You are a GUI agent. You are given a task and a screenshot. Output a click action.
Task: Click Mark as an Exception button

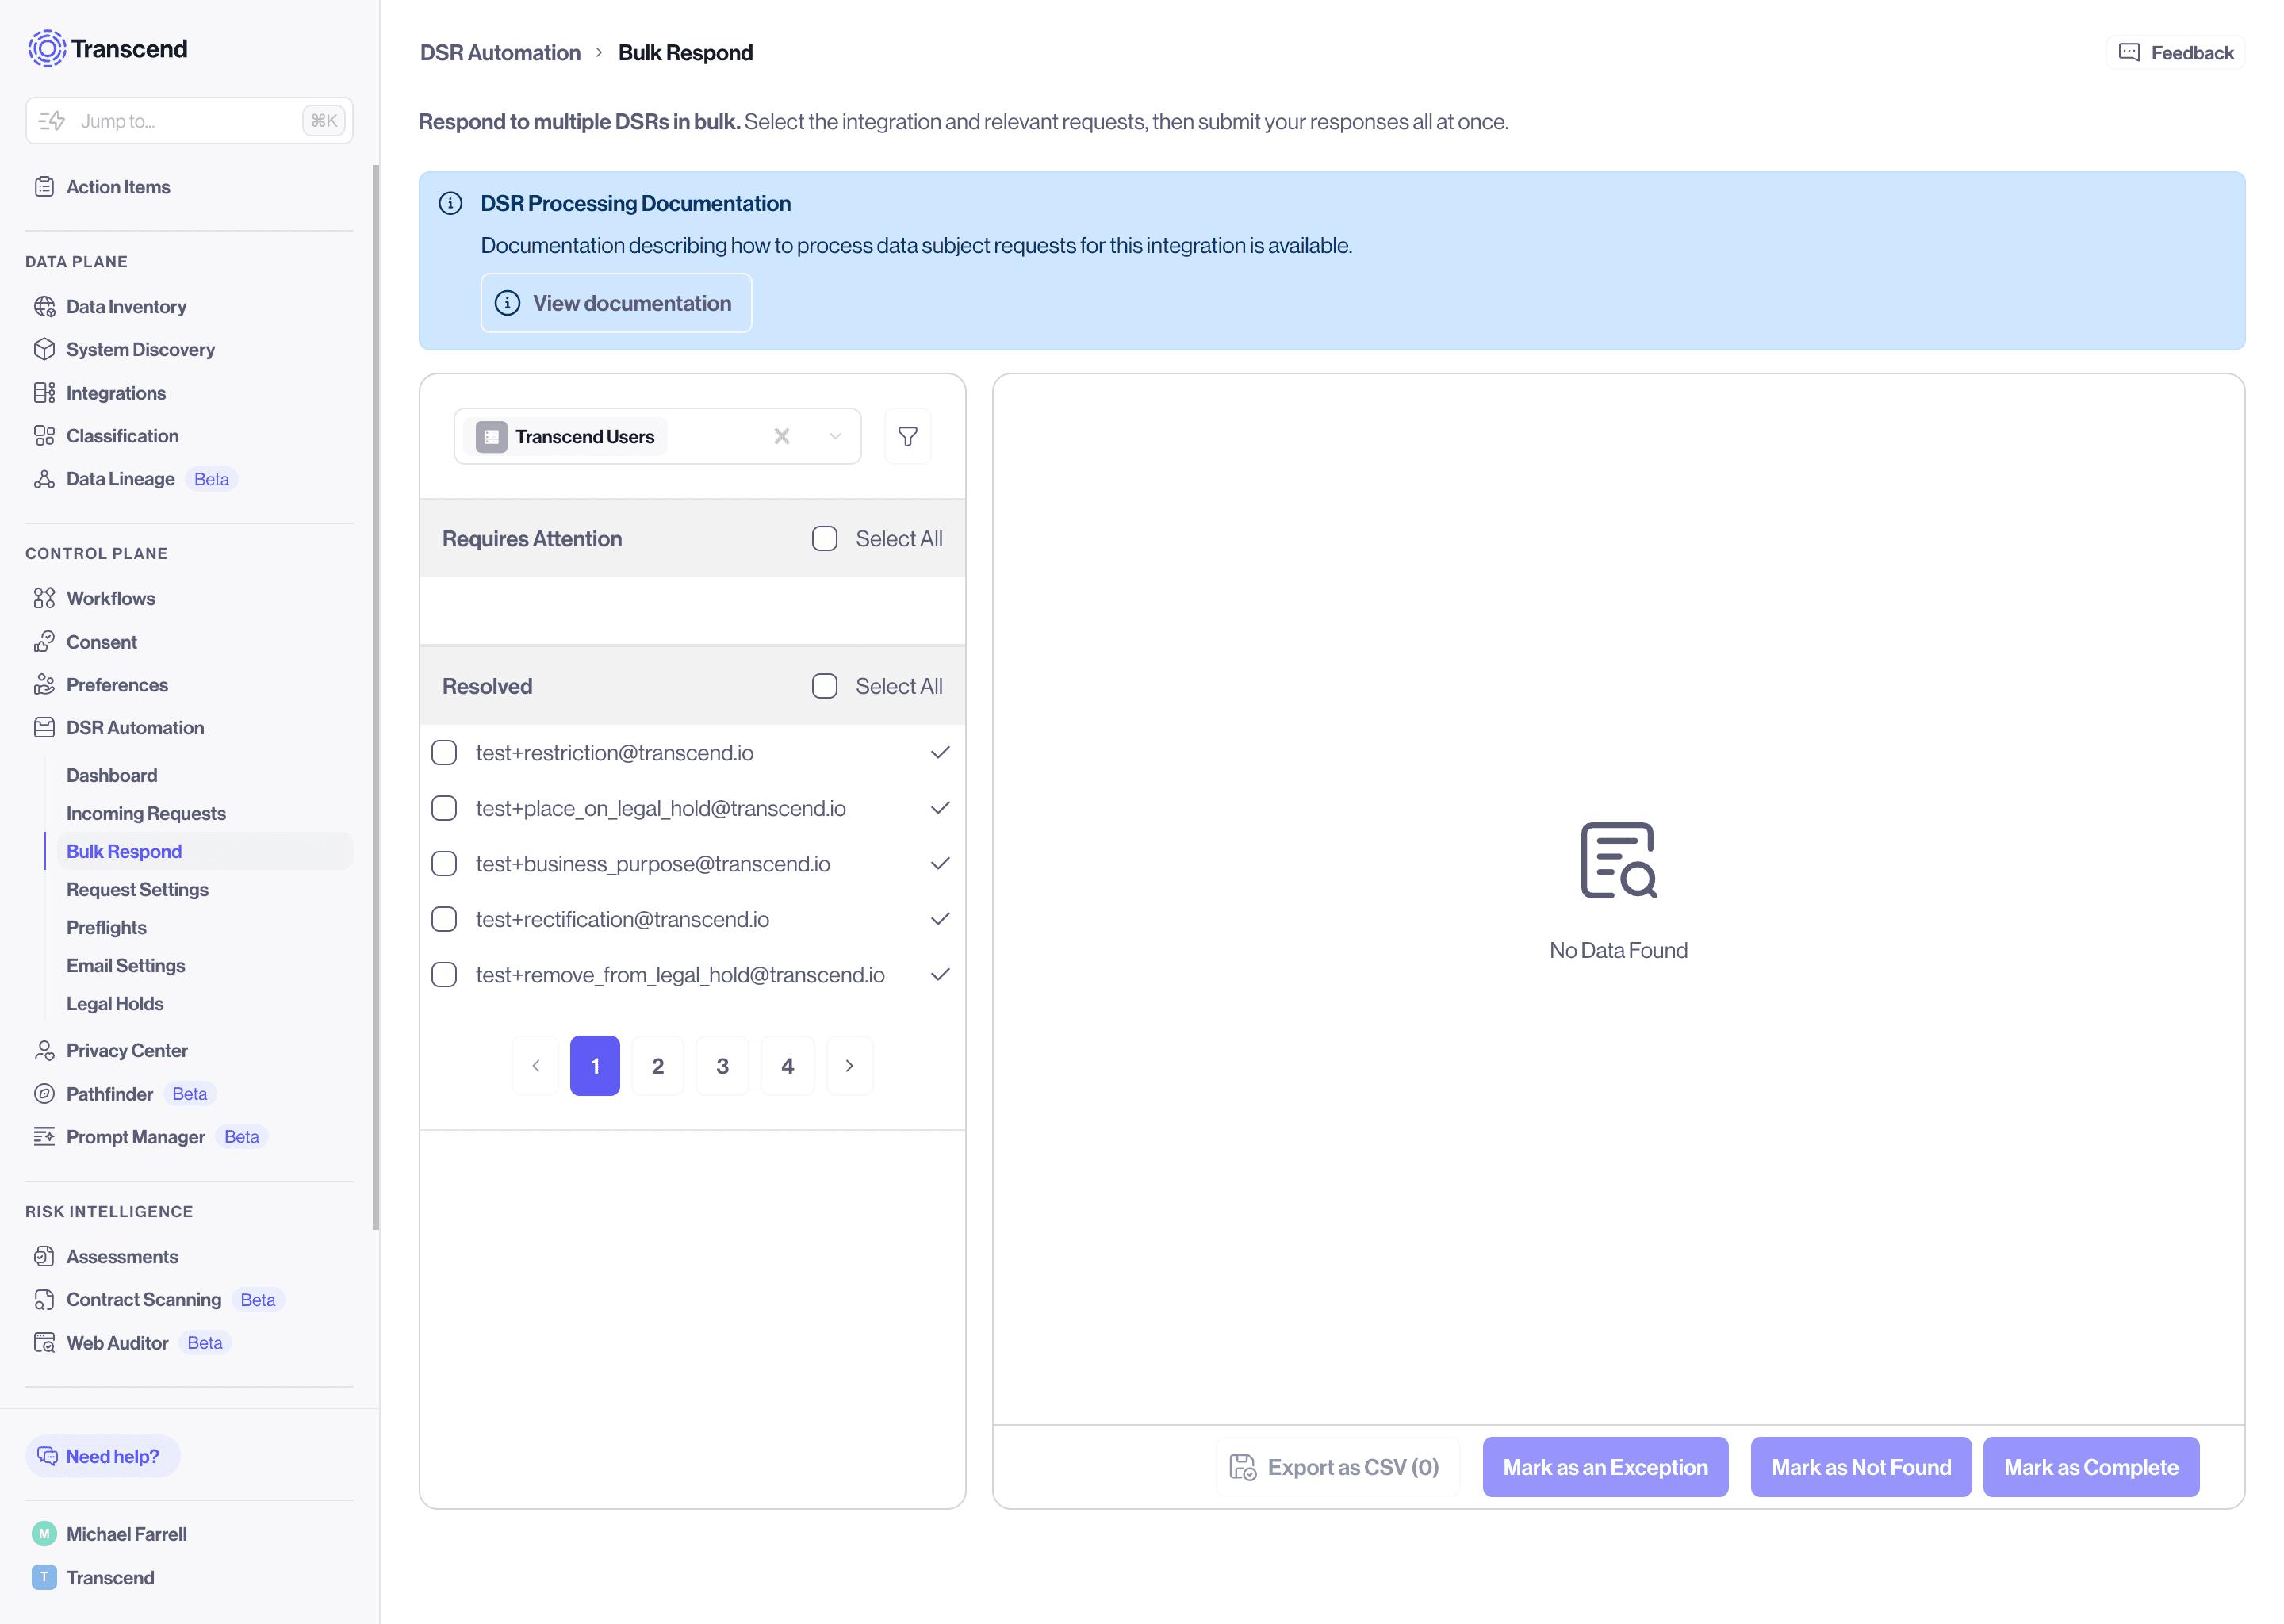(1605, 1467)
